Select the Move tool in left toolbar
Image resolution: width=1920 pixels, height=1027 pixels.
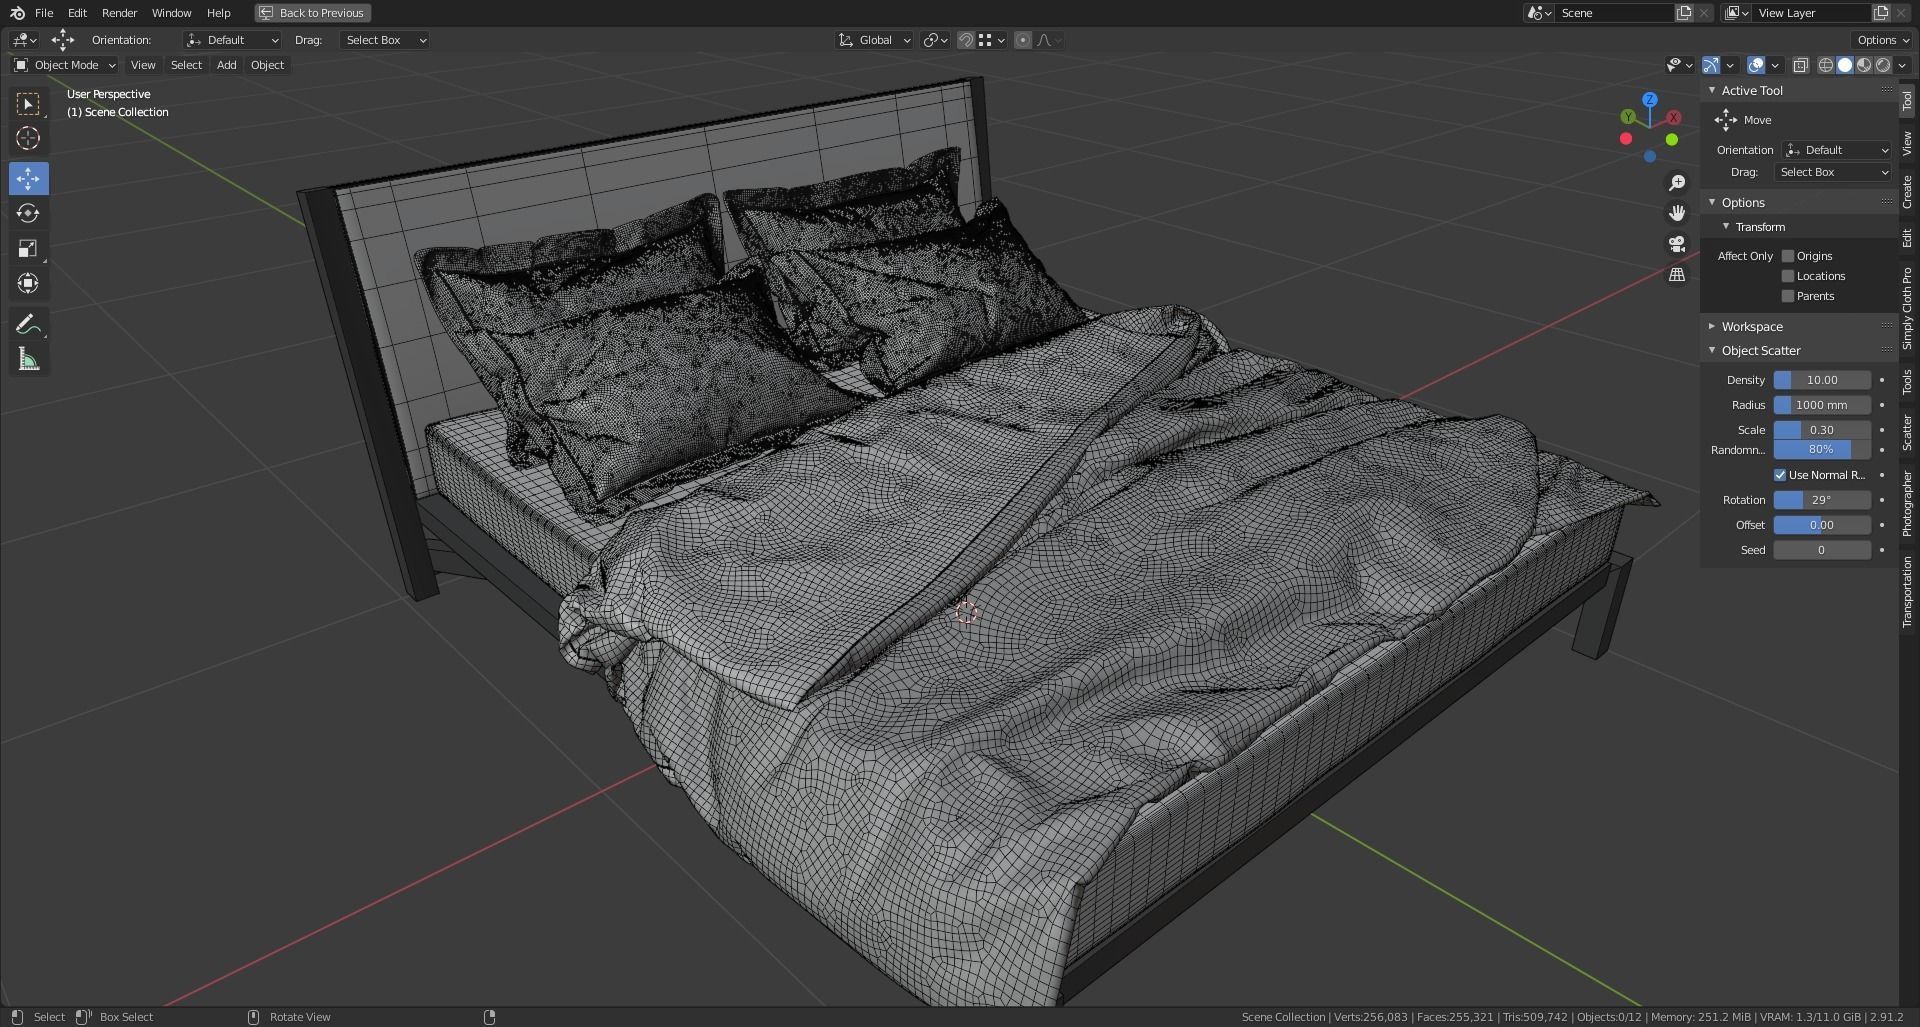[28, 179]
